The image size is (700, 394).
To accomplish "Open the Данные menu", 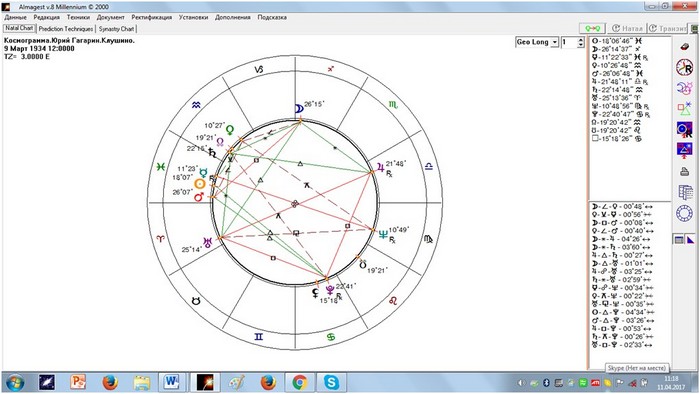I will 15,17.
